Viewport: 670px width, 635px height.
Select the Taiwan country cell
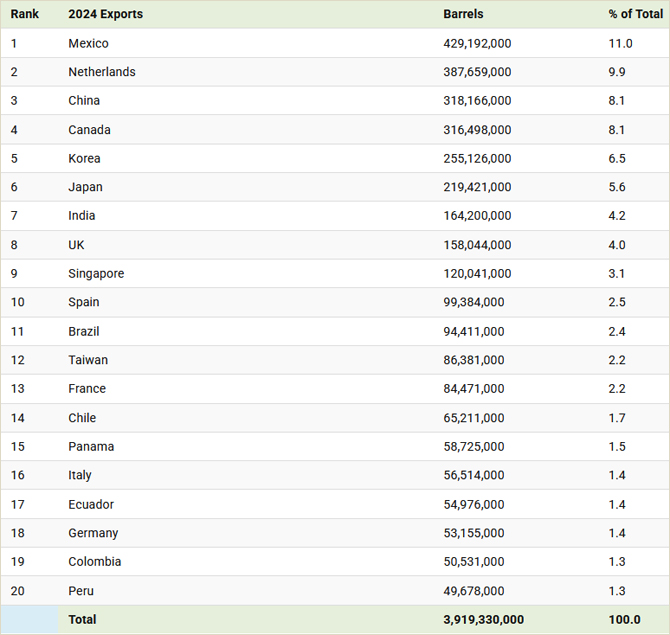[88, 360]
